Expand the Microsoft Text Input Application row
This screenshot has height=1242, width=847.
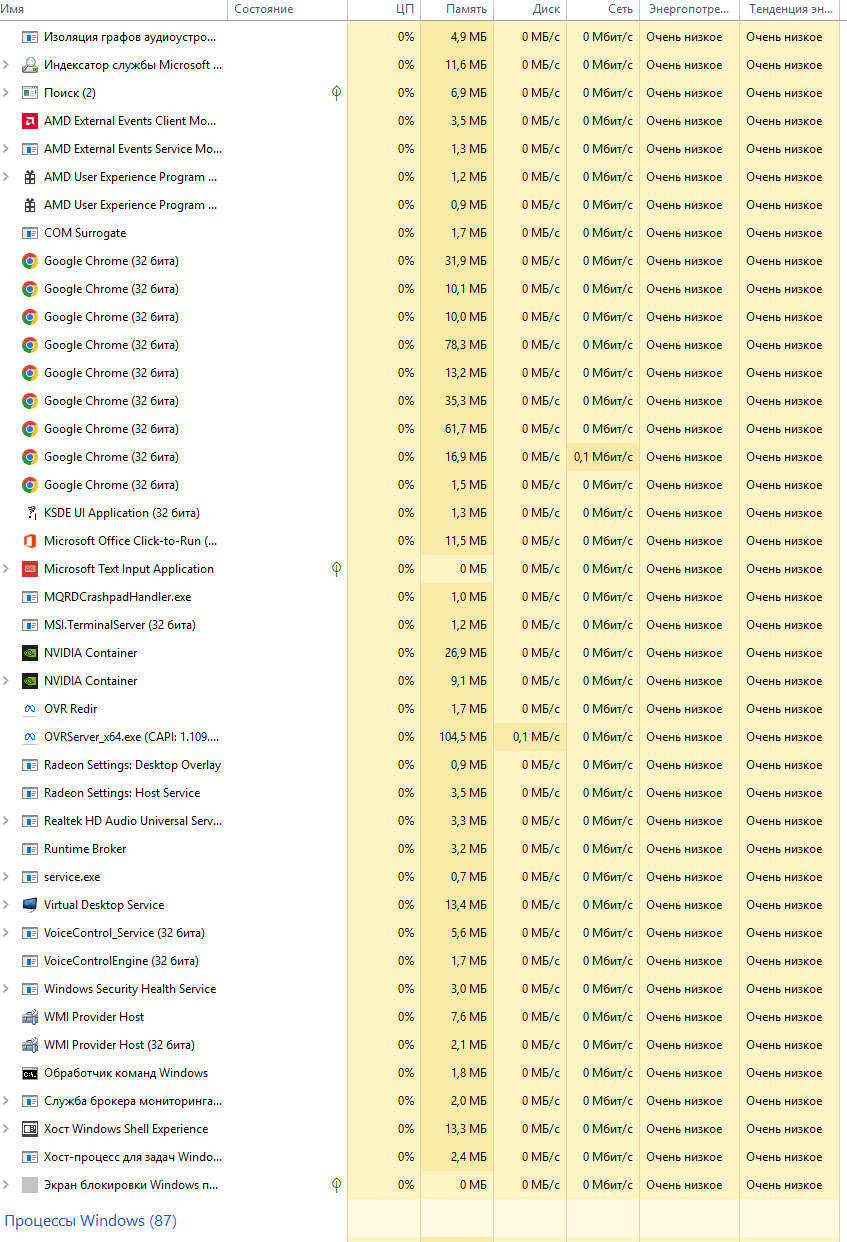coord(7,569)
